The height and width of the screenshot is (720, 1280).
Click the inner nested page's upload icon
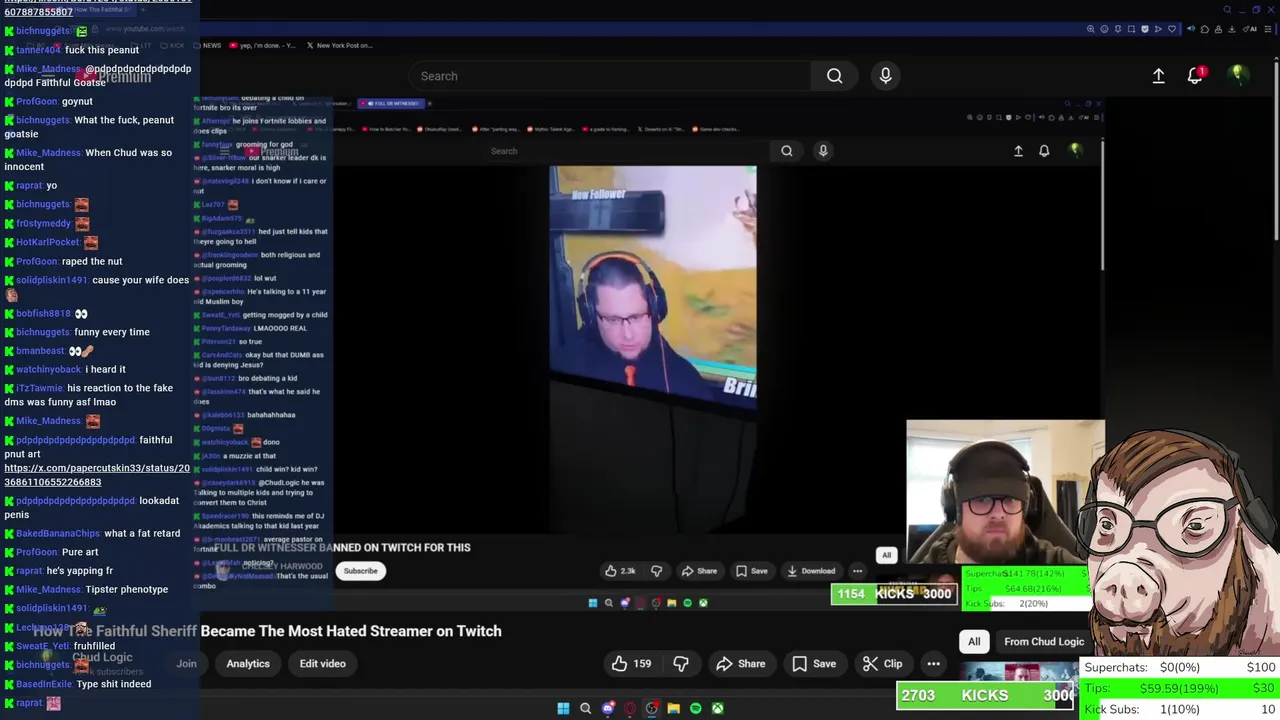(x=1018, y=151)
